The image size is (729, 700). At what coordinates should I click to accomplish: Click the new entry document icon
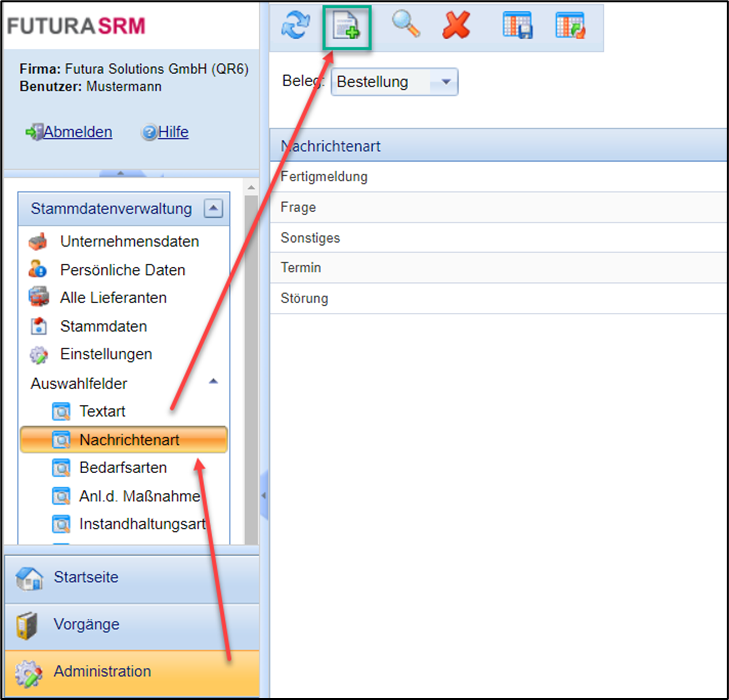coord(346,27)
